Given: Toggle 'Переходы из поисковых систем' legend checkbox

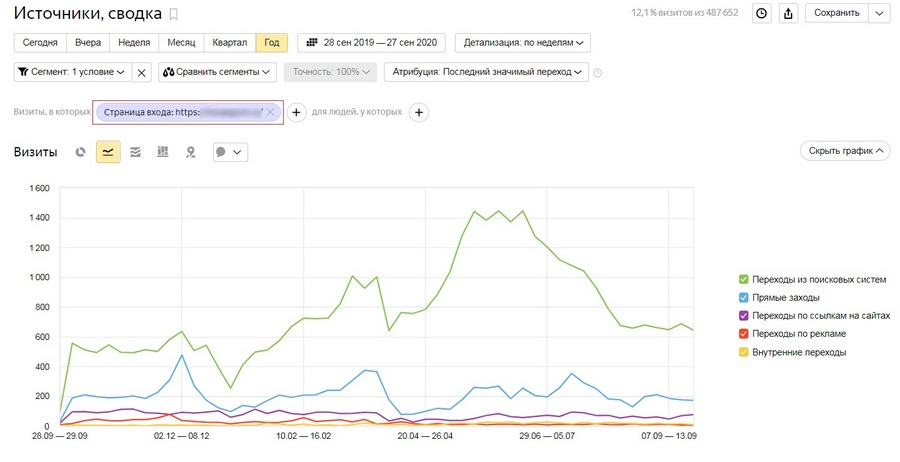Looking at the screenshot, I should coord(743,279).
